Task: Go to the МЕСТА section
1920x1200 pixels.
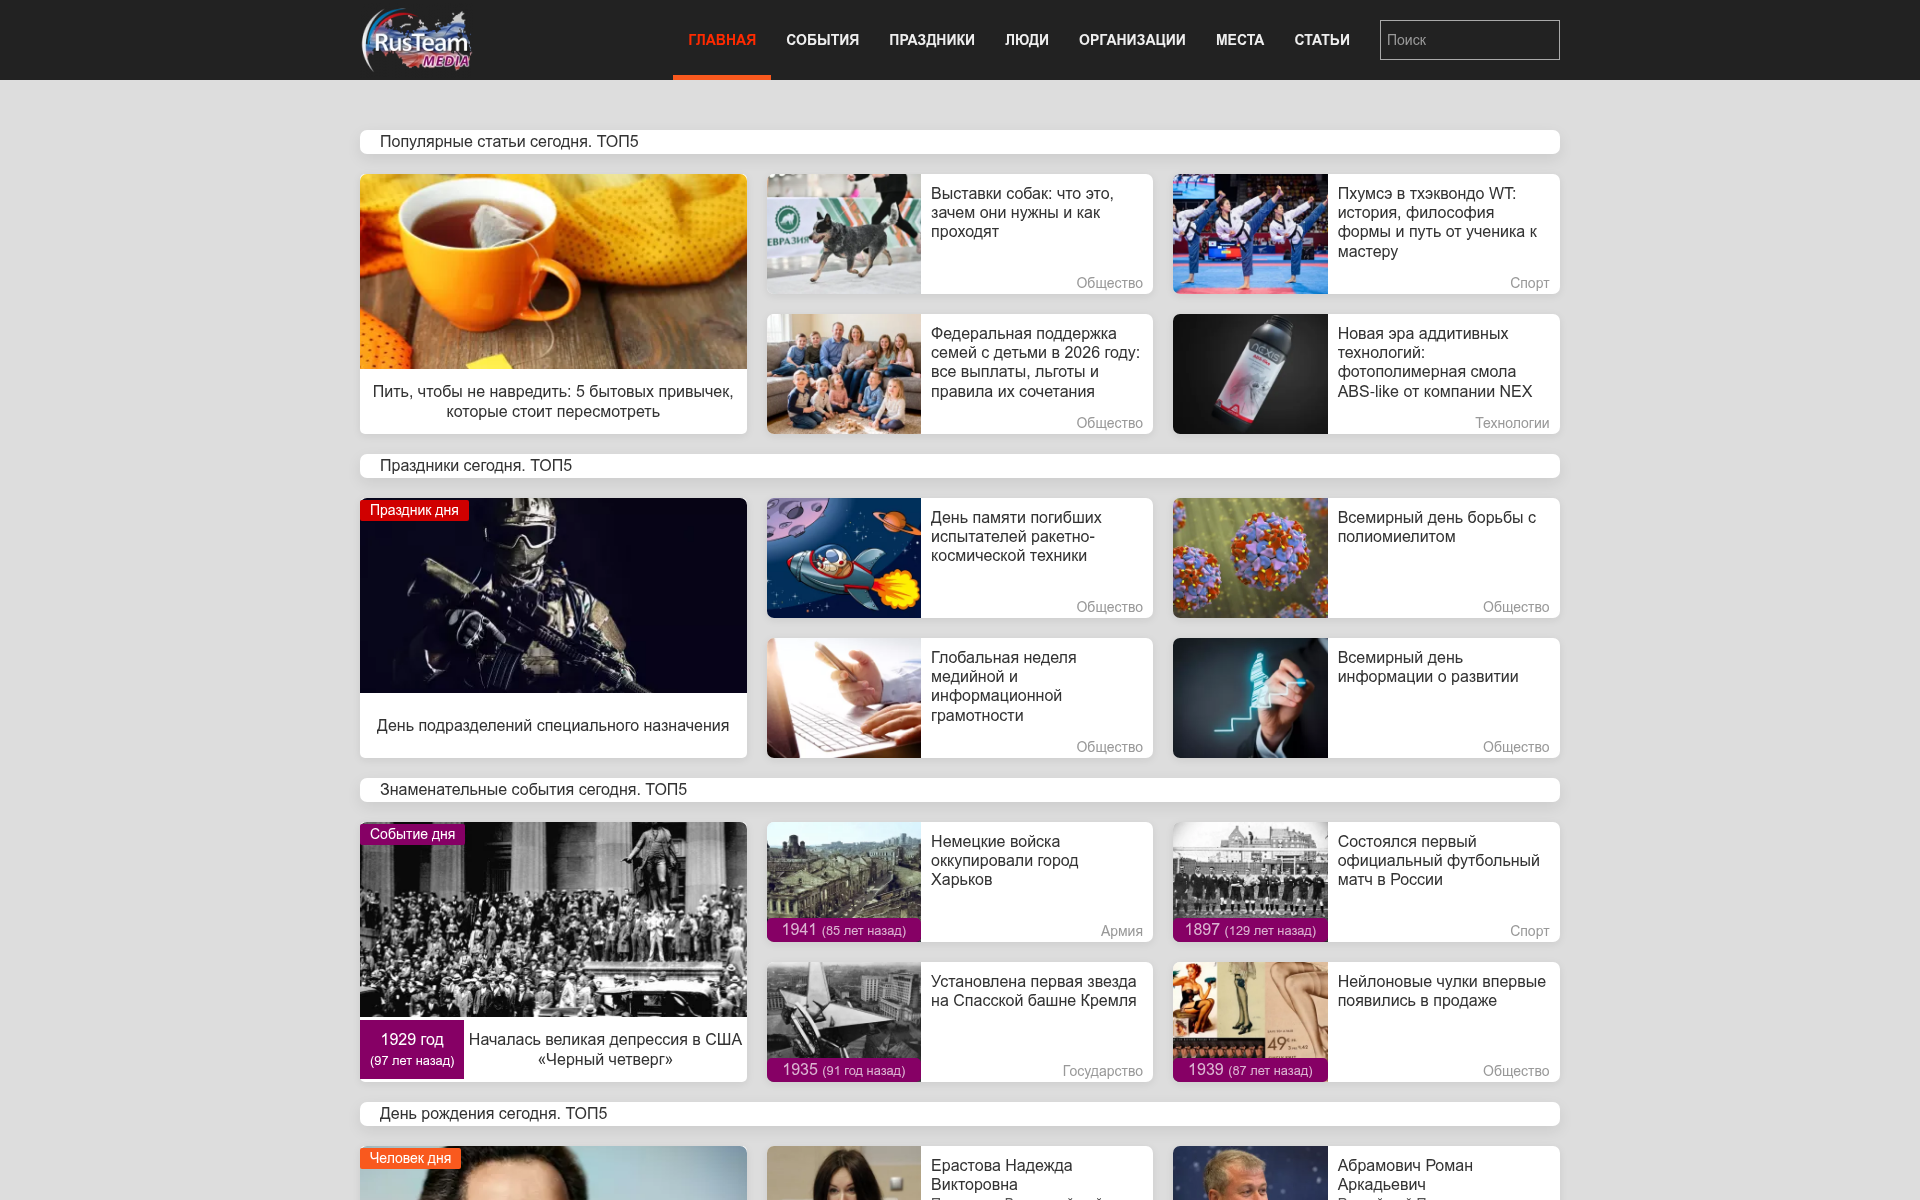Action: (1240, 40)
